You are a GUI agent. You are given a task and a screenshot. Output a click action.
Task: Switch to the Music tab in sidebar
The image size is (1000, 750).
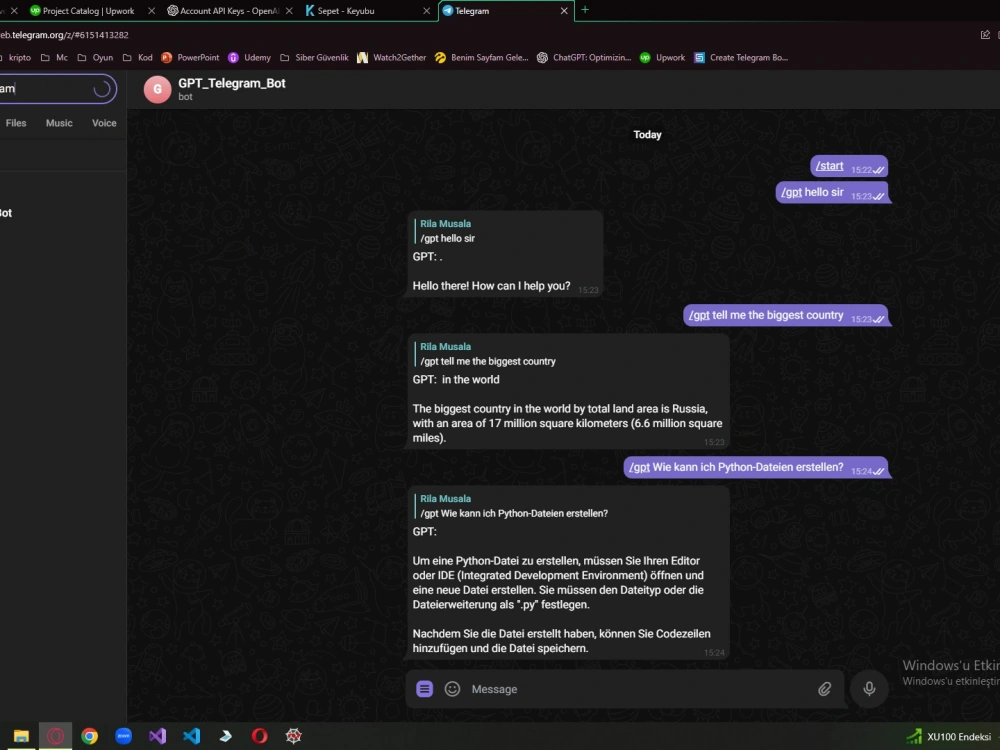pyautogui.click(x=59, y=122)
